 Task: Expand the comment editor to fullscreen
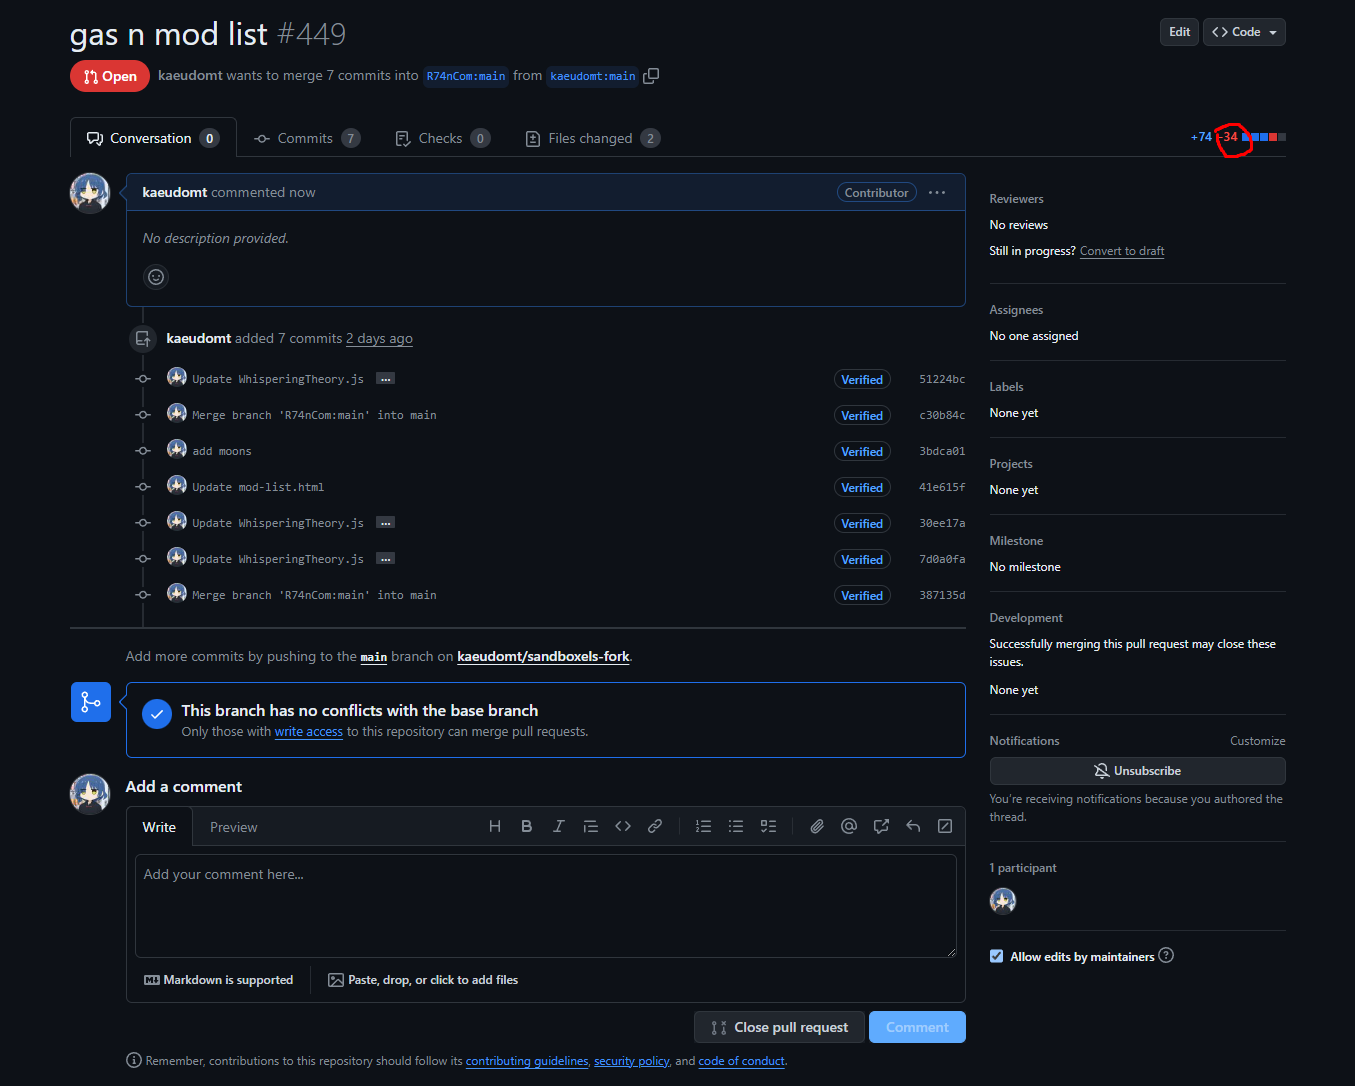(944, 826)
